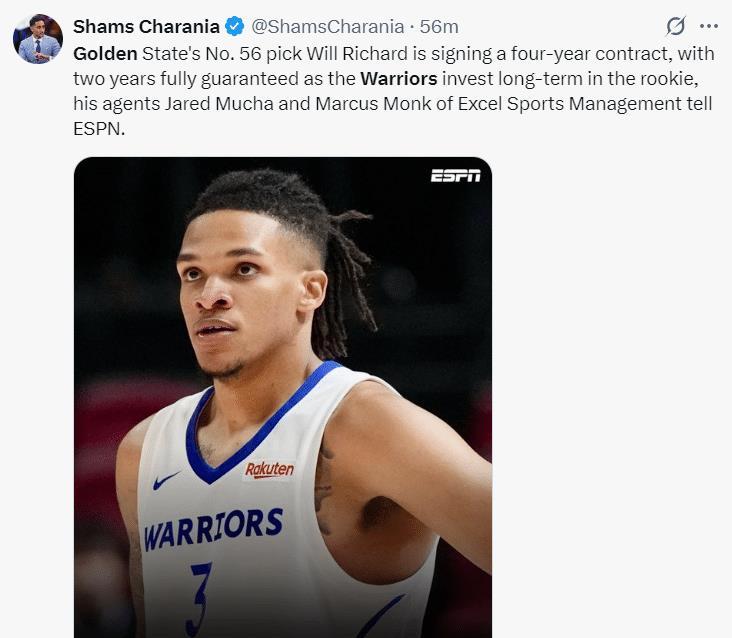
Task: Click the bold Warriors word in the post text
Action: pyautogui.click(x=397, y=79)
